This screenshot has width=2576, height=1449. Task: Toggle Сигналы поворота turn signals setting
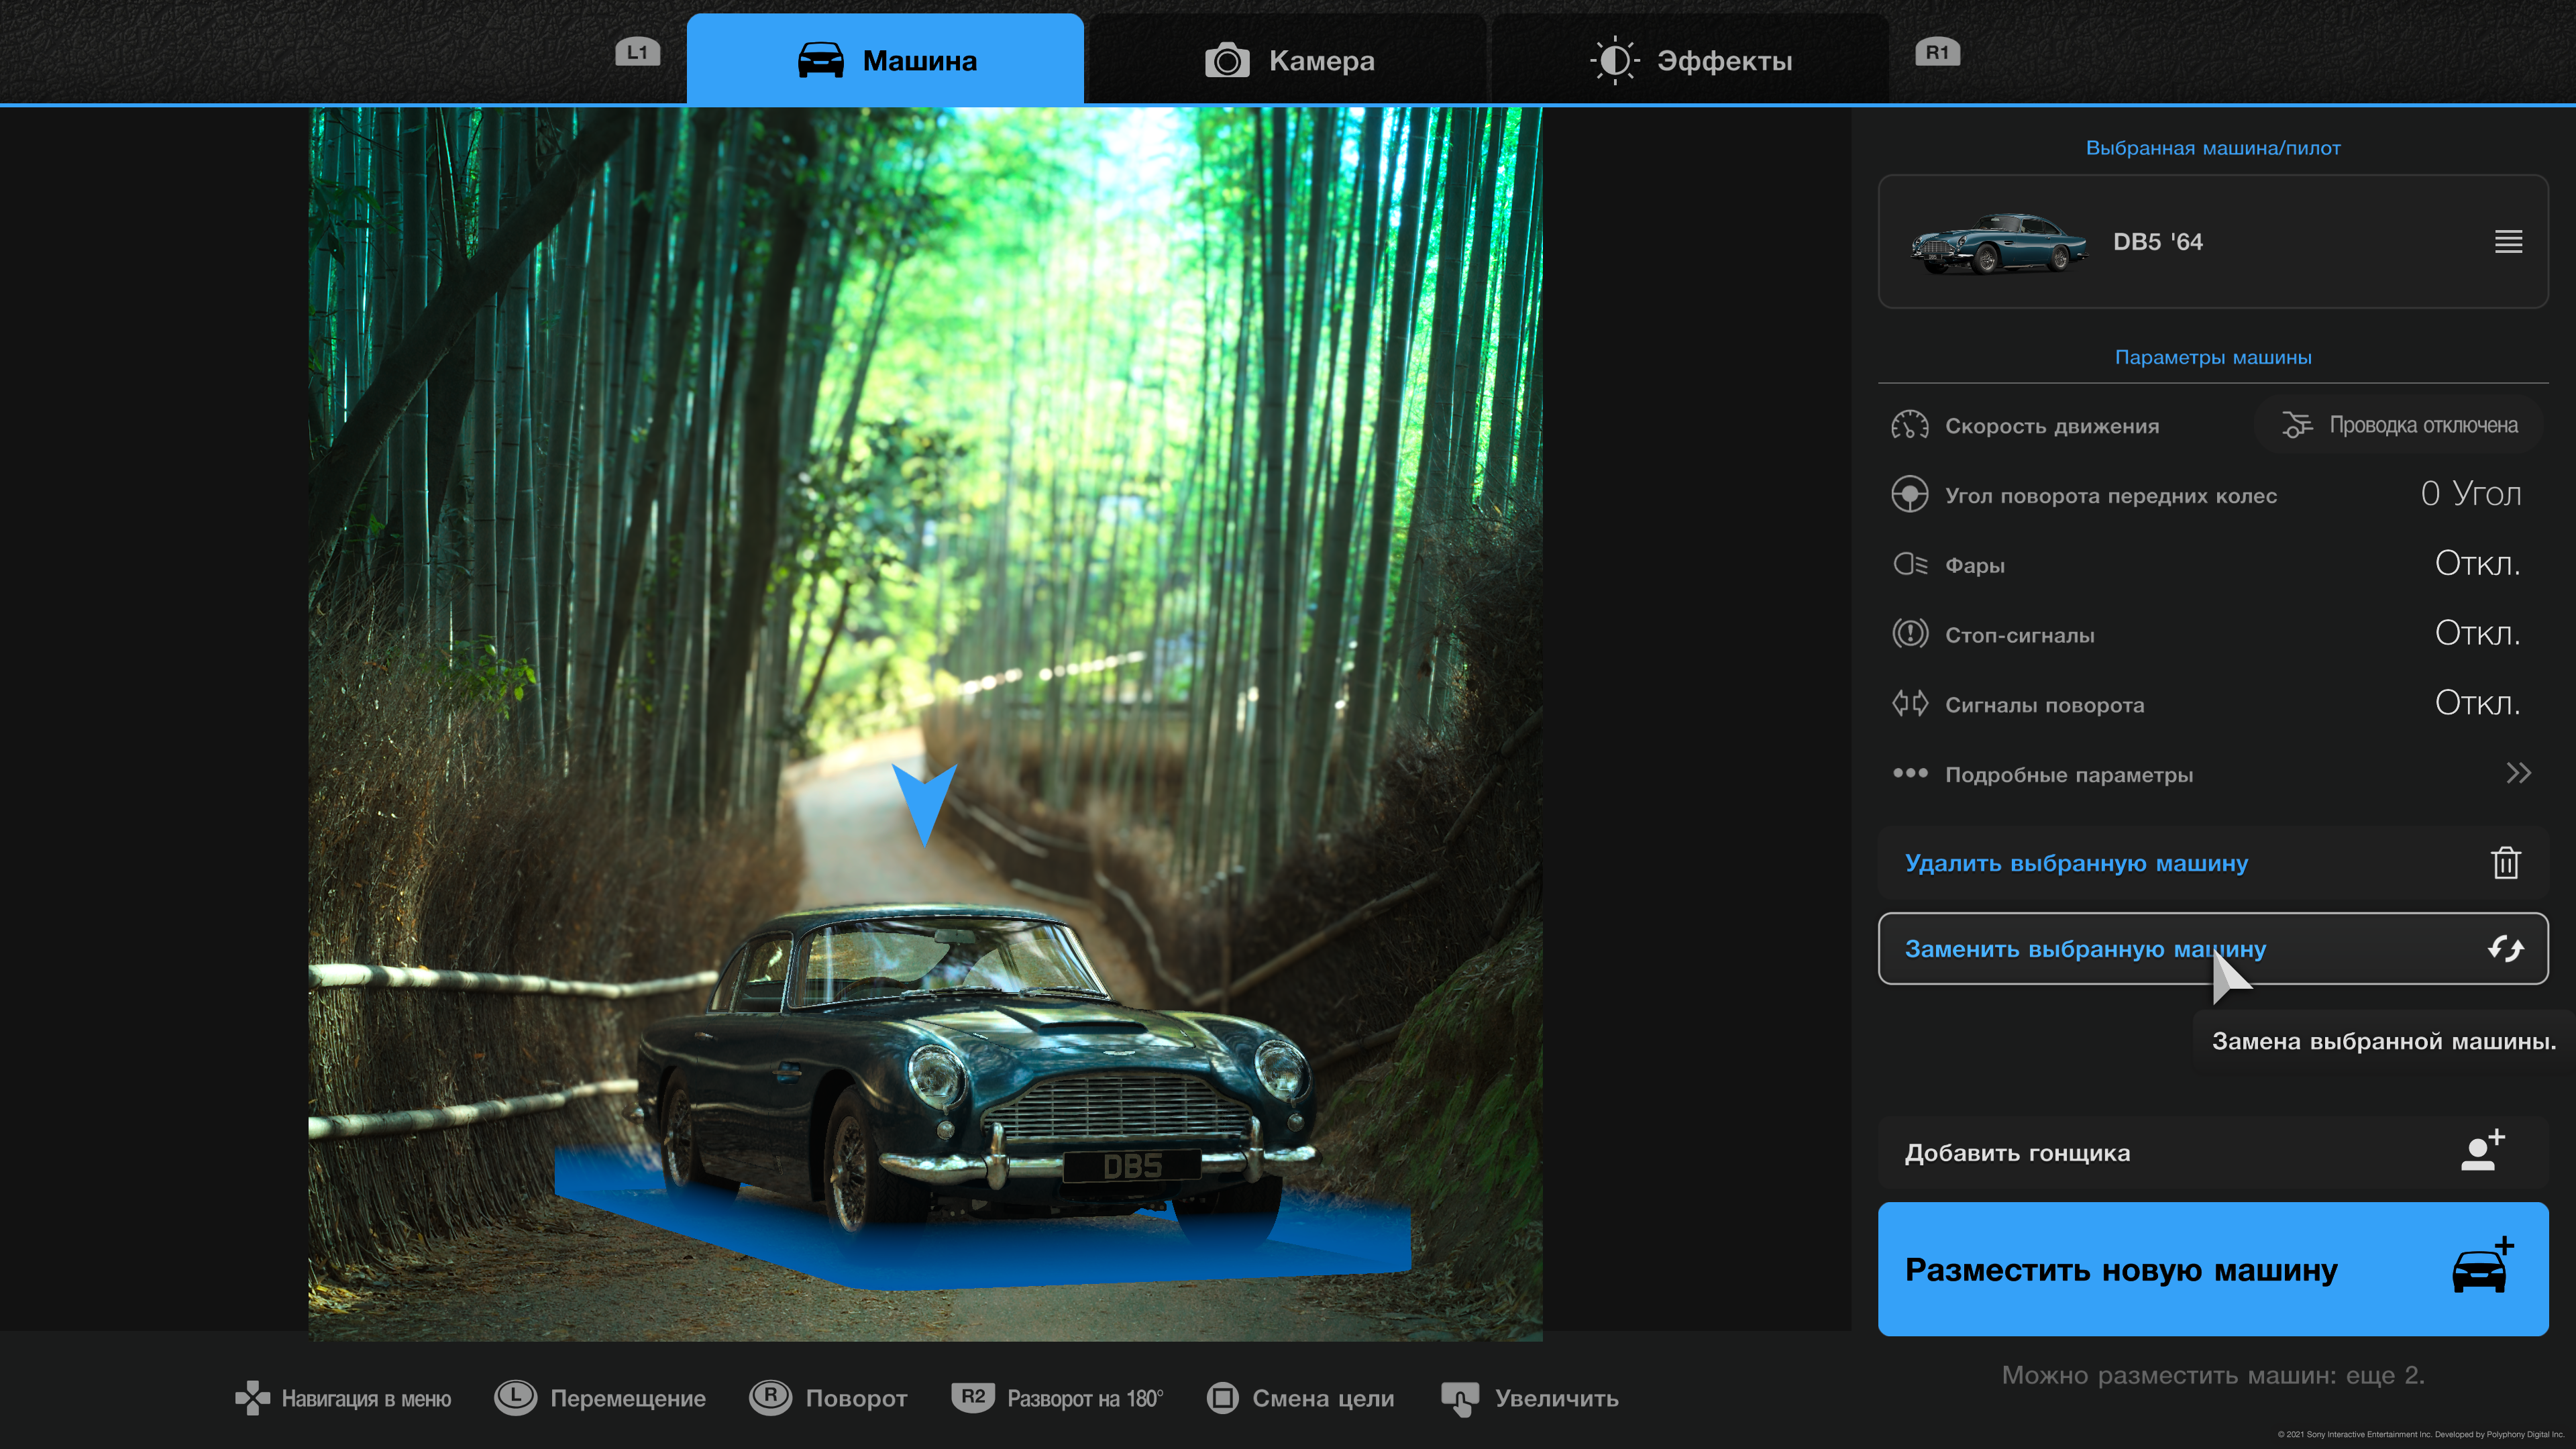2476,704
